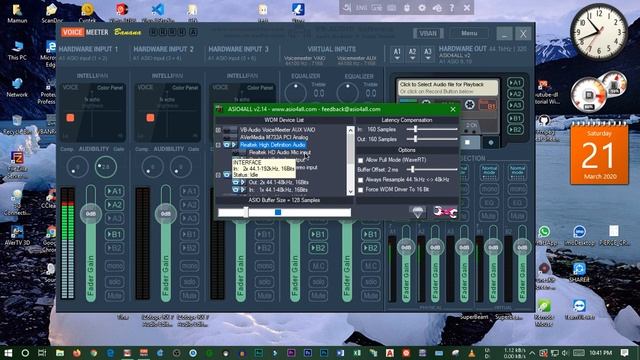The width and height of the screenshot is (640, 360).
Task: Click WDM device list scroll-down arrow
Action: pyautogui.click(x=350, y=191)
